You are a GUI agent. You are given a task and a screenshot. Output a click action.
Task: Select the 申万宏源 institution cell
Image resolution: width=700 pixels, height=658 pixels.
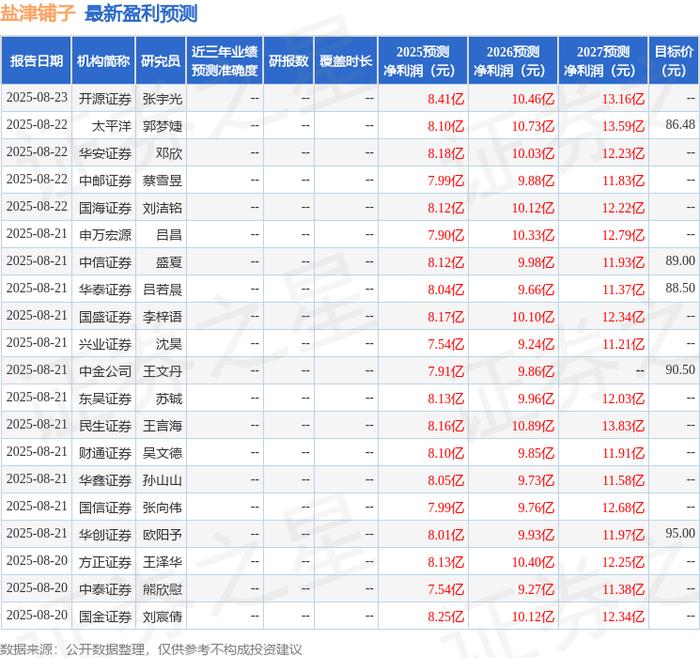(105, 235)
